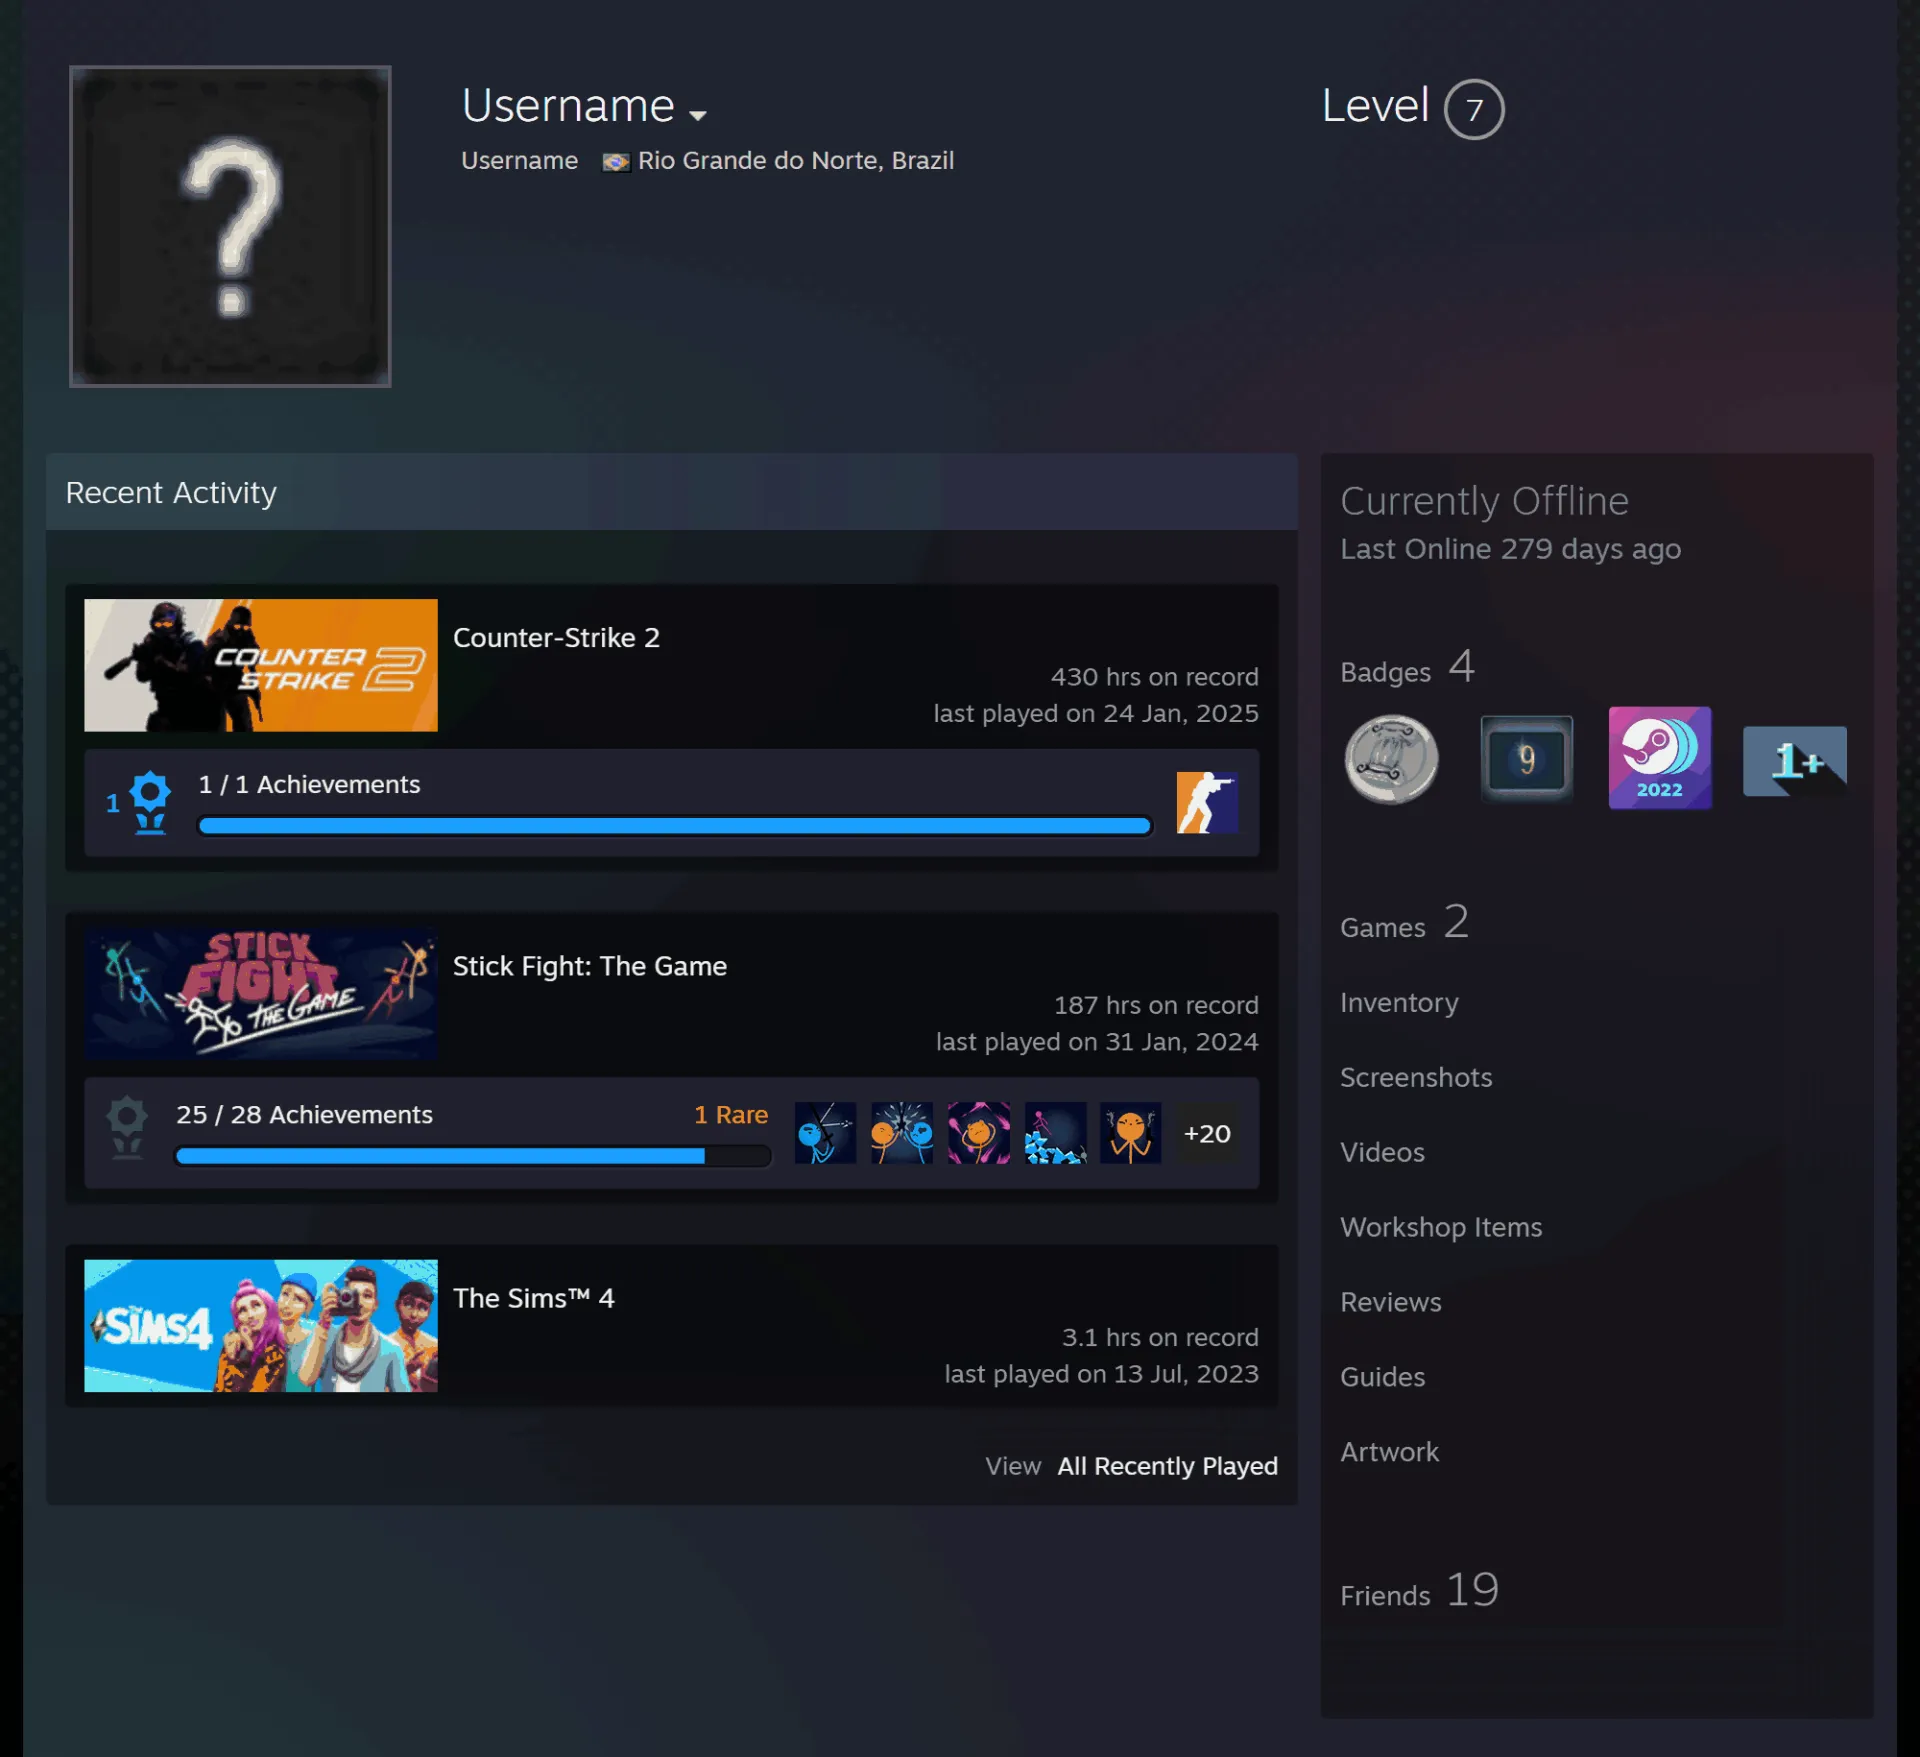The image size is (1920, 1757).
Task: Open The Sims 4 game banner
Action: tap(260, 1325)
